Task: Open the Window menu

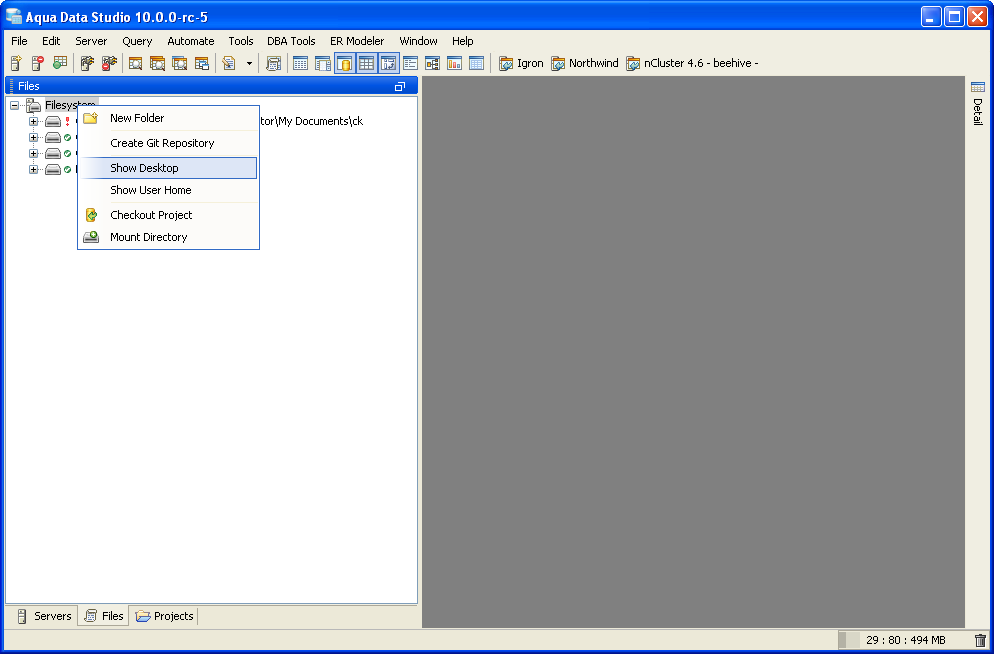Action: 418,41
